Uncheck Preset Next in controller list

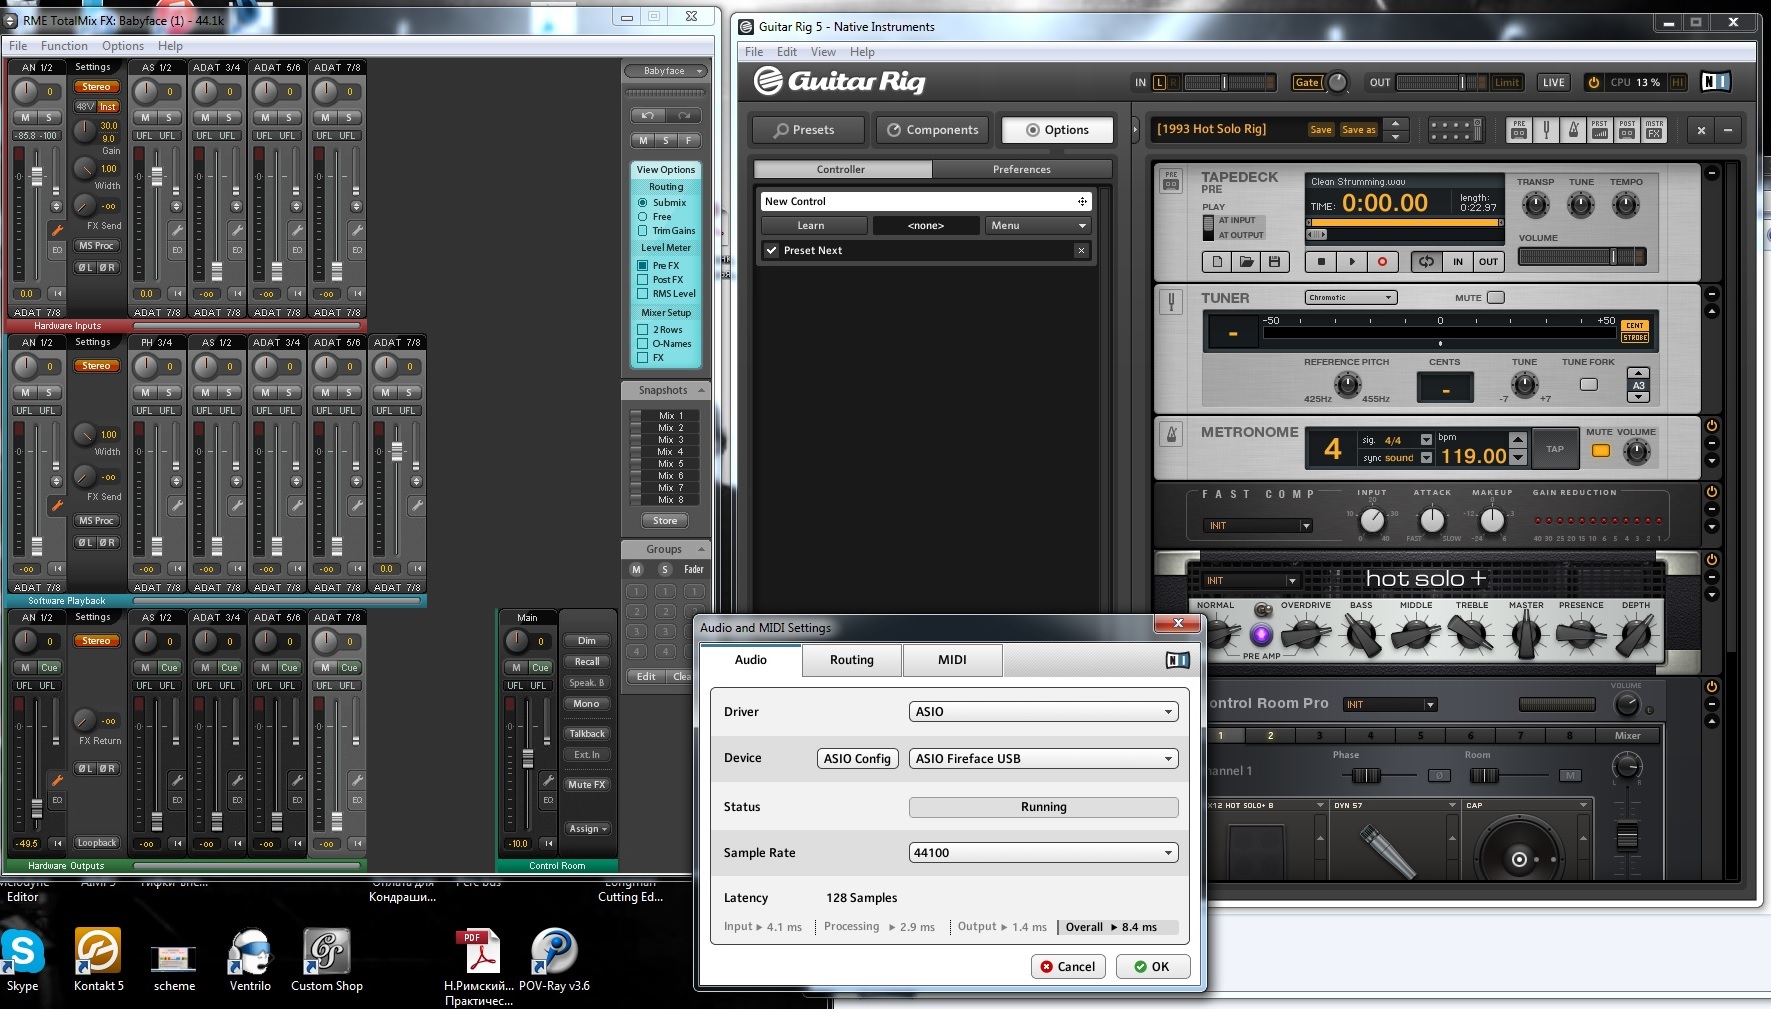771,251
